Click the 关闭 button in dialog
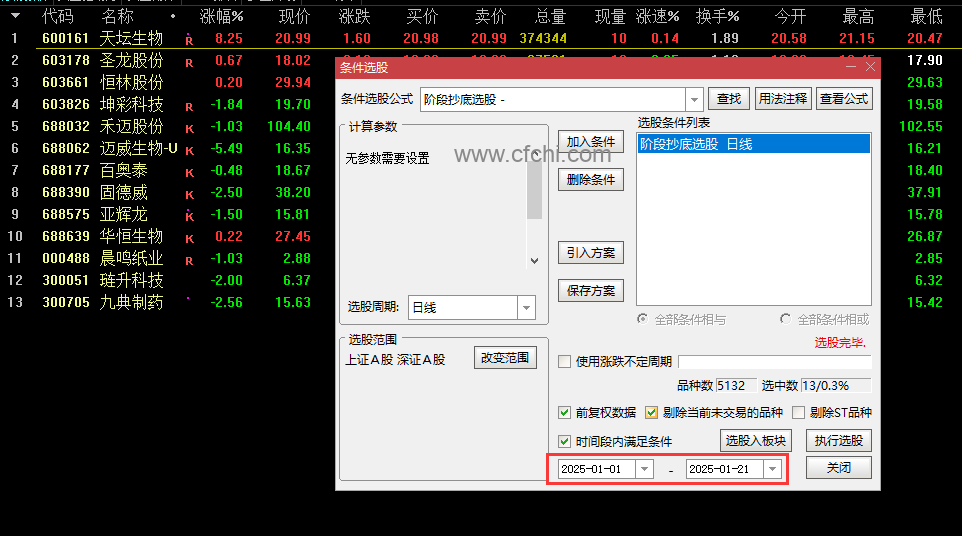 point(839,468)
